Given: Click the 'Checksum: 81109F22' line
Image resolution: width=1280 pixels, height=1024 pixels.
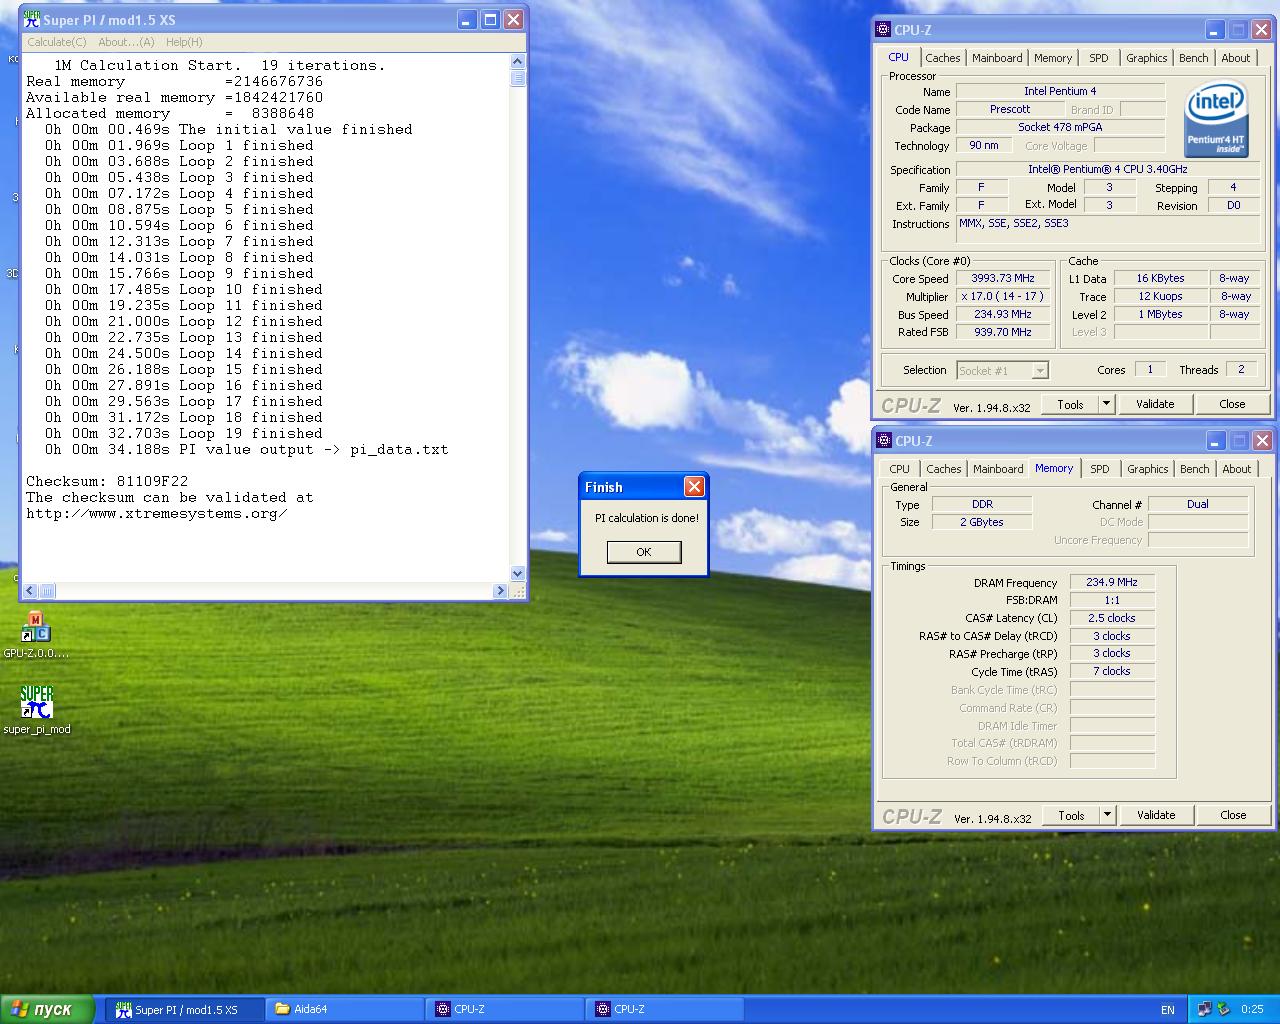Looking at the screenshot, I should 107,482.
